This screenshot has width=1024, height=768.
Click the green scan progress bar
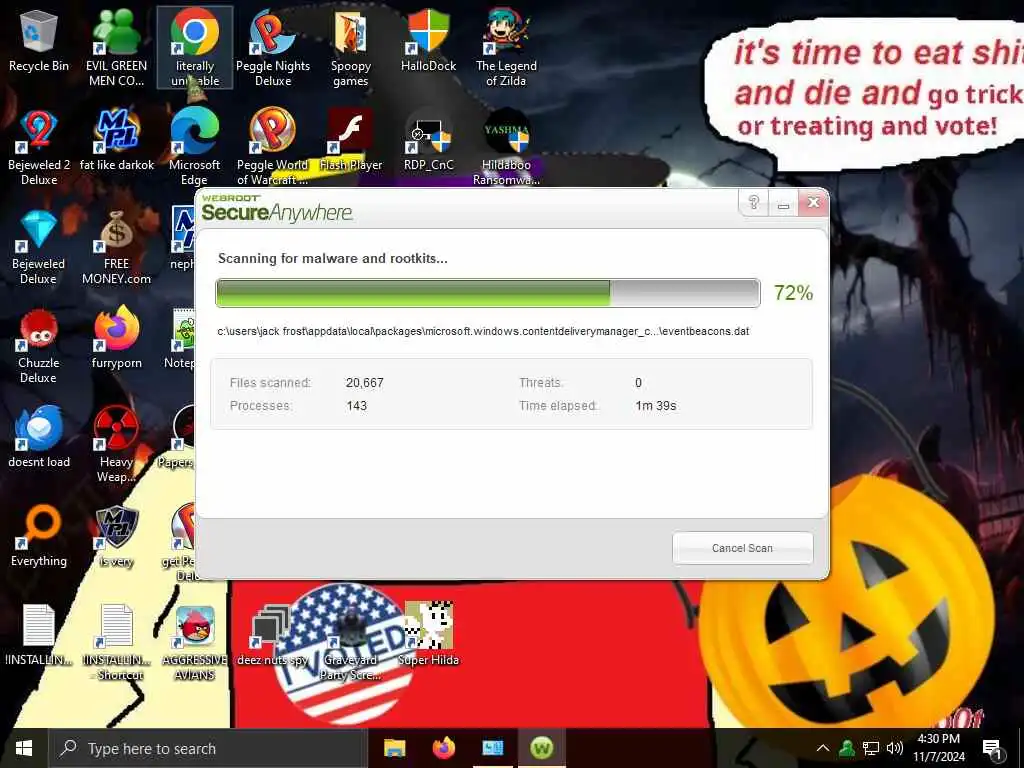point(488,293)
